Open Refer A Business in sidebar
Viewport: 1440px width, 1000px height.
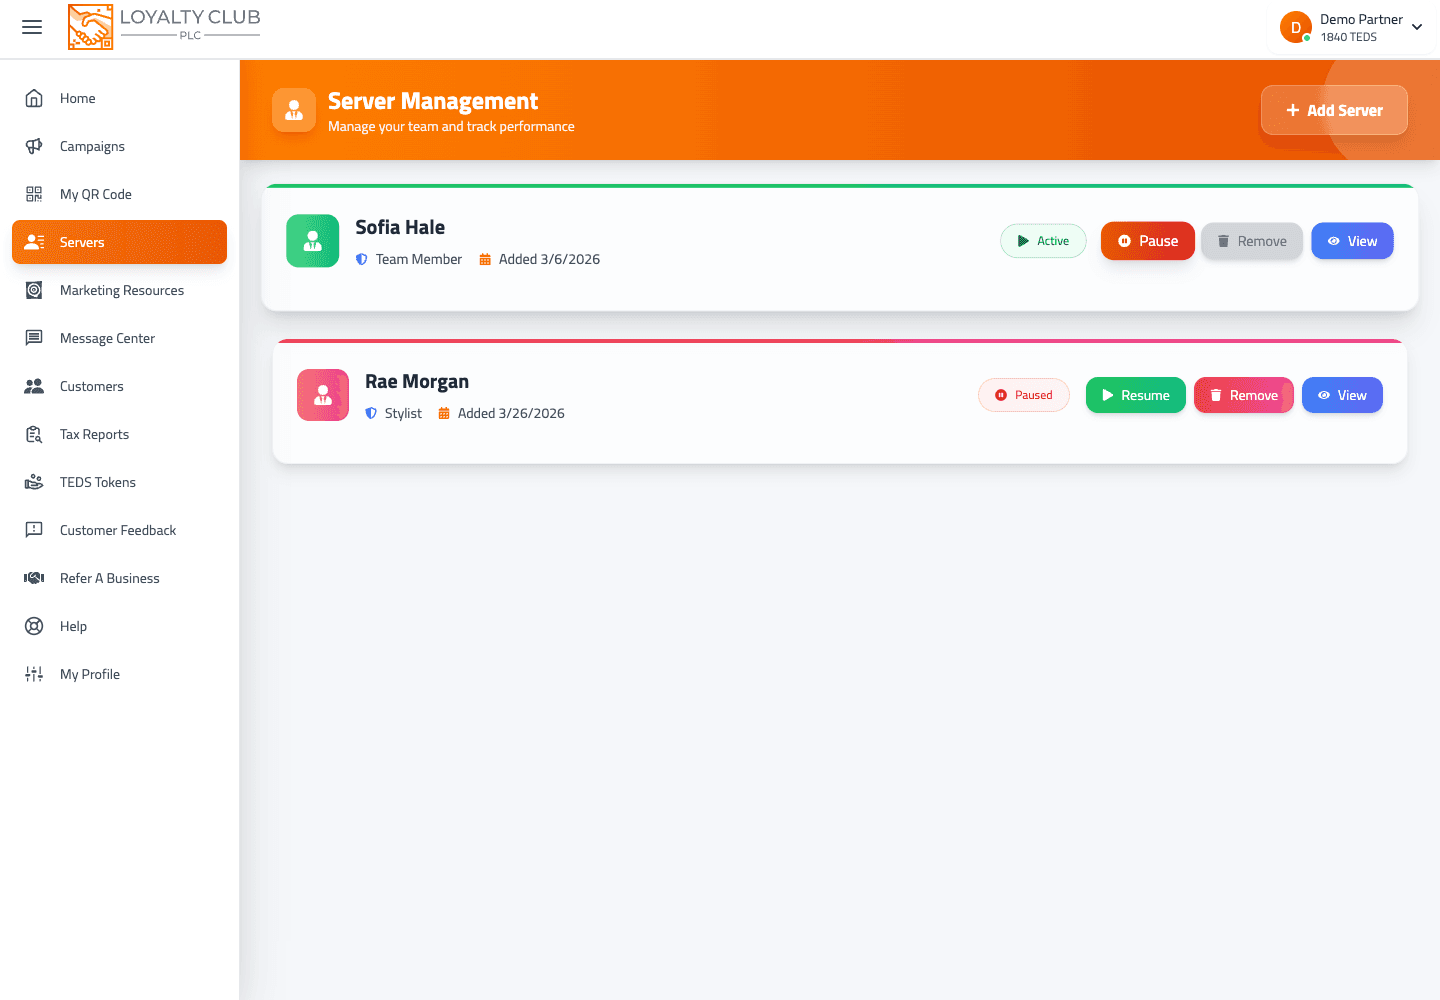pos(119,578)
